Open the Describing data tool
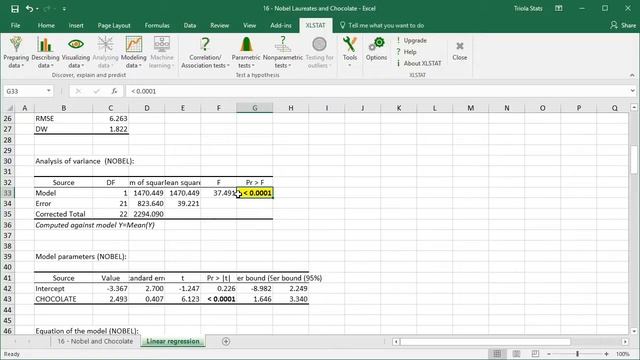This screenshot has width=640, height=360. [45, 52]
